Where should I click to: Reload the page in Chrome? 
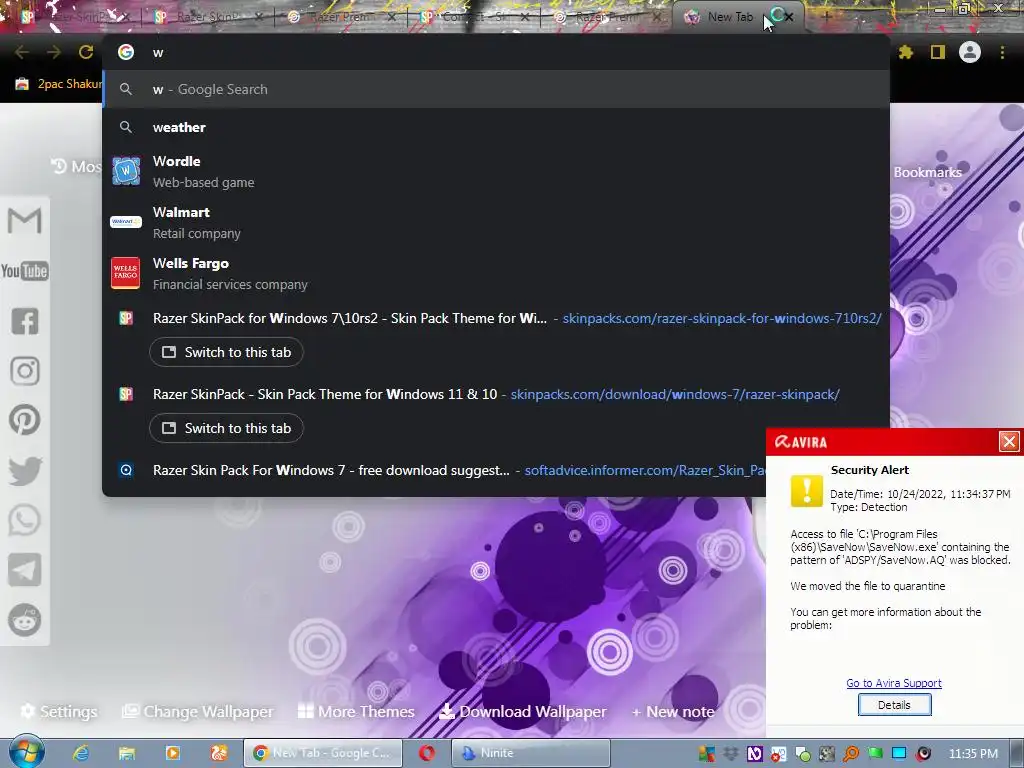click(x=86, y=52)
